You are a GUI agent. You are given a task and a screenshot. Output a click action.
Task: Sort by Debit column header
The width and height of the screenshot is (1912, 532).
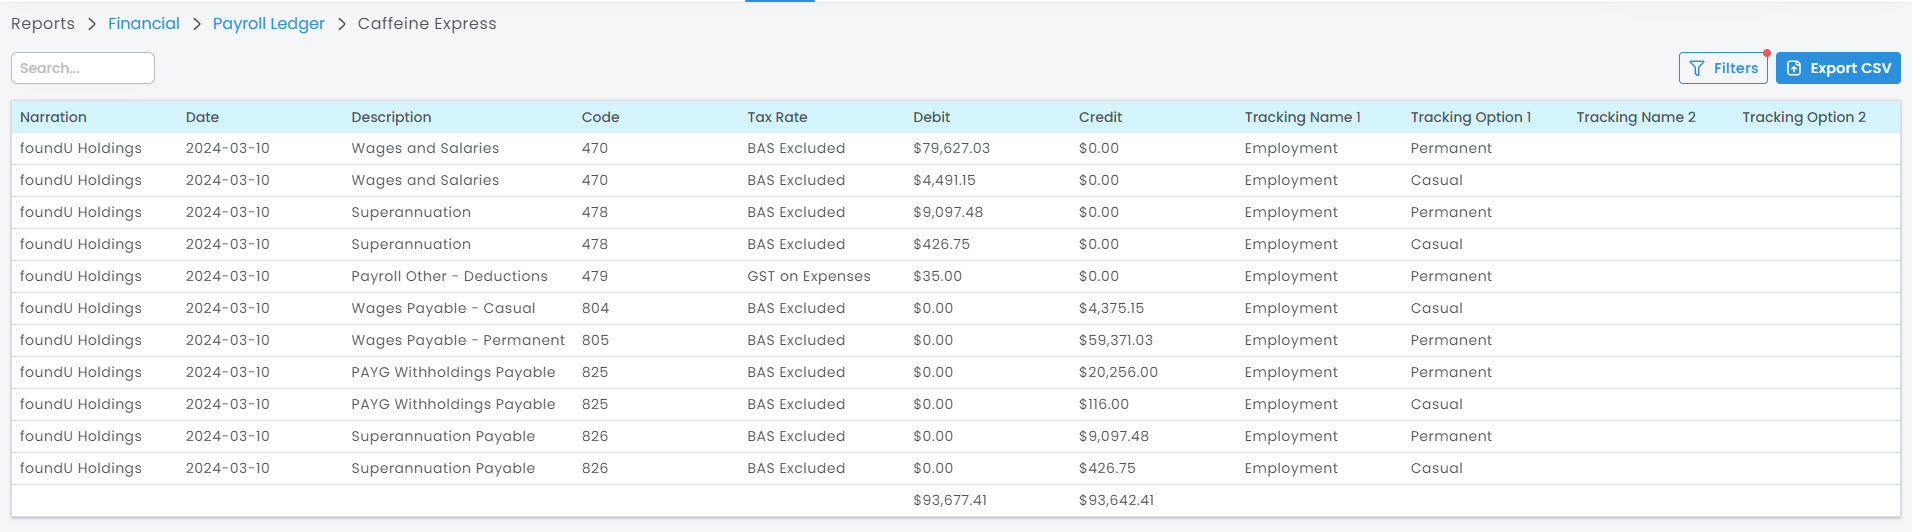point(931,117)
